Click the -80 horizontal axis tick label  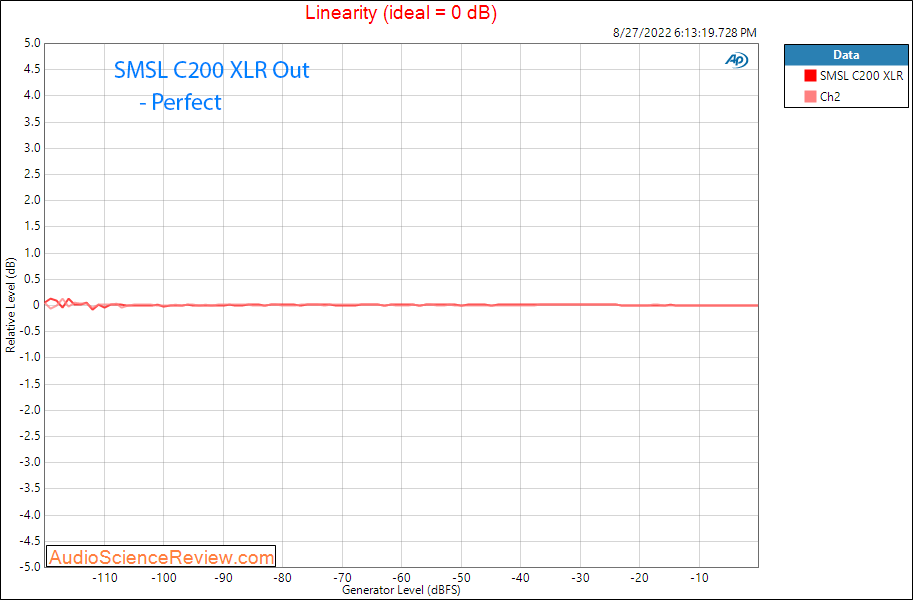point(283,578)
